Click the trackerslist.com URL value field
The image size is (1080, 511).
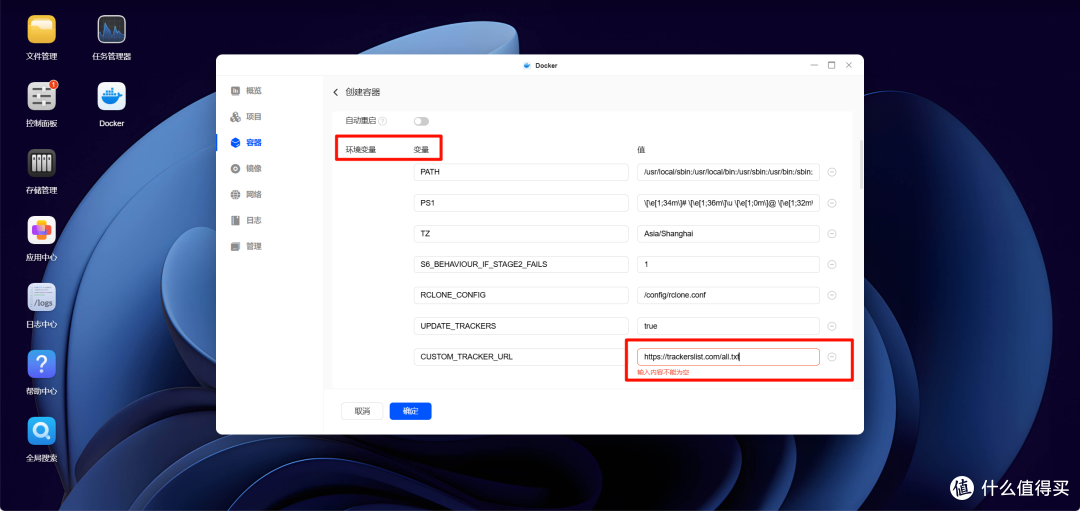(x=728, y=357)
